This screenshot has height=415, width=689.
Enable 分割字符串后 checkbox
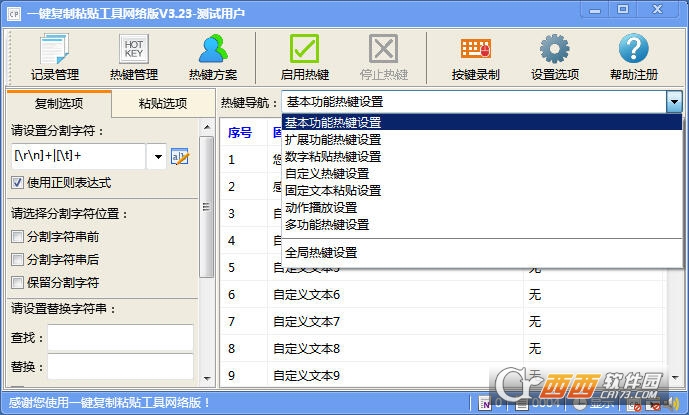18,259
